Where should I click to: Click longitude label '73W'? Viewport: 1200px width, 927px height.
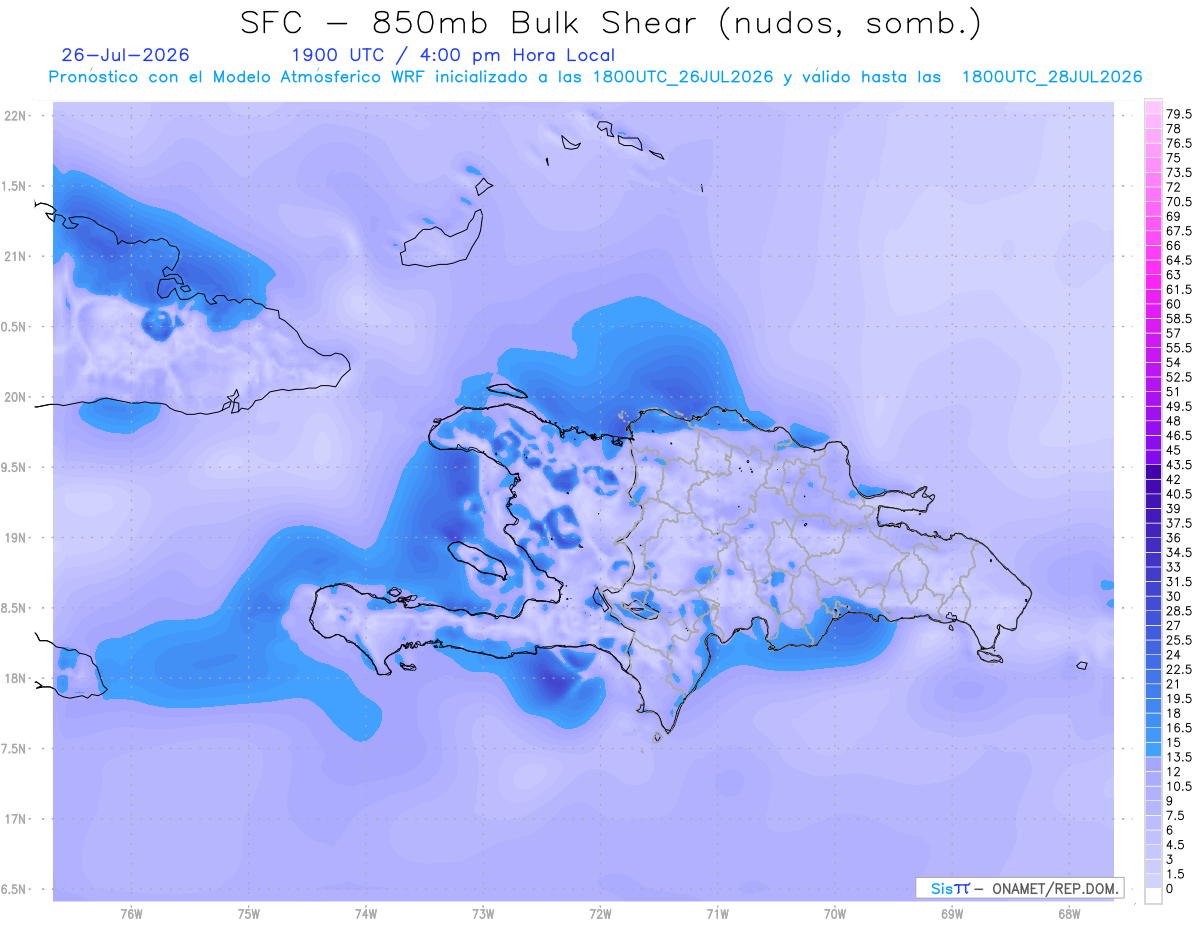click(483, 914)
